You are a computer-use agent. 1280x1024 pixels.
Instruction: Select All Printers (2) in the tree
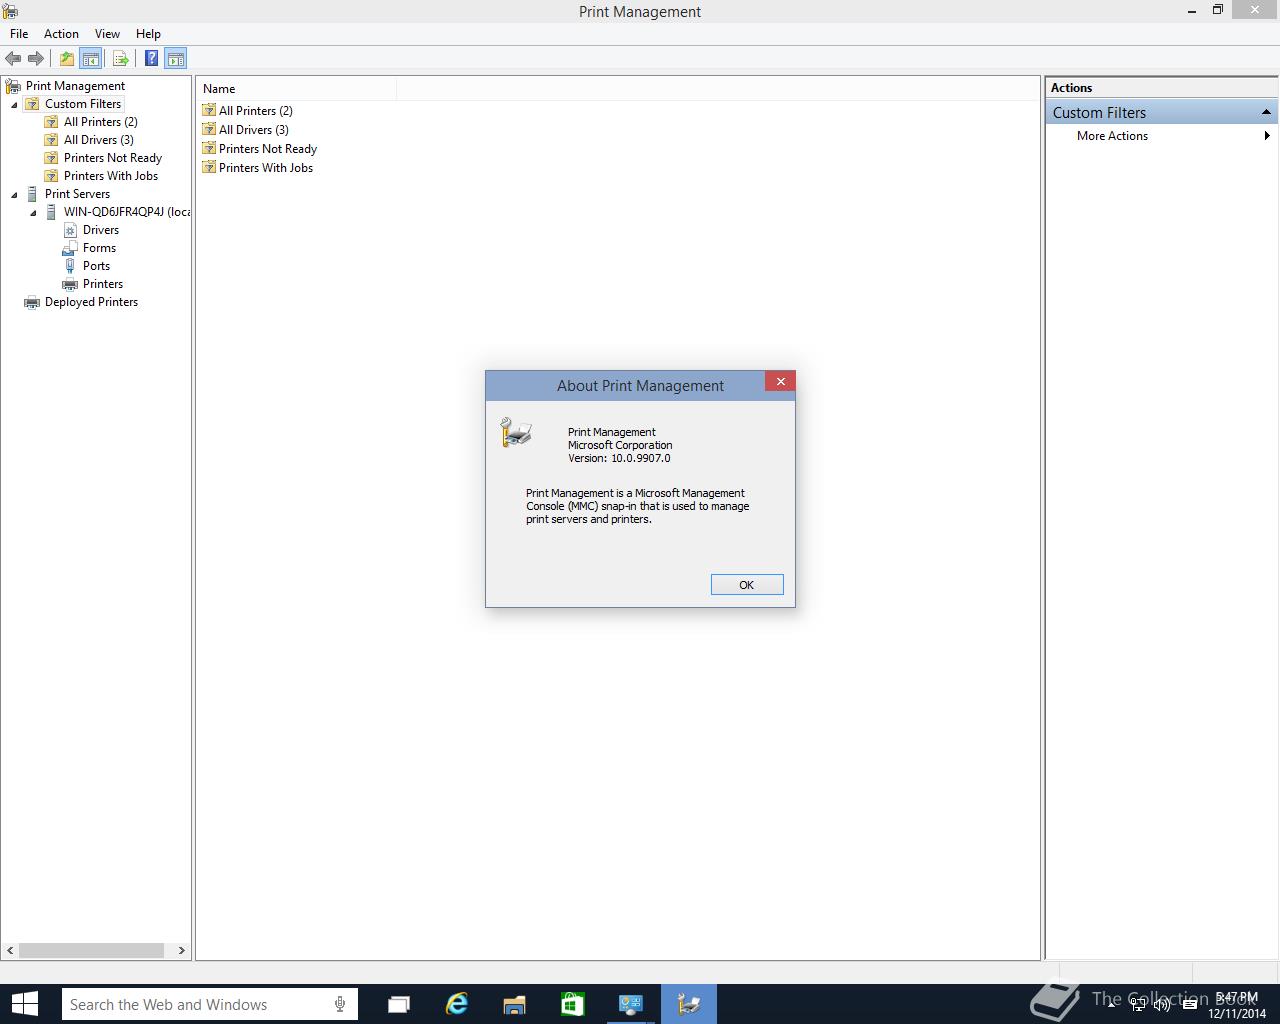tap(100, 122)
